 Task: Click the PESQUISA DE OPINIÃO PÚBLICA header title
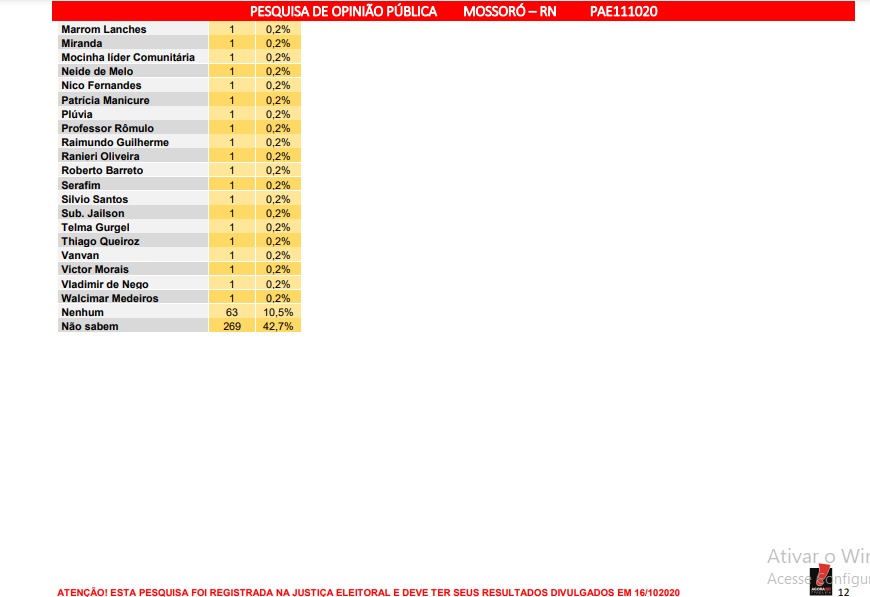pyautogui.click(x=343, y=12)
